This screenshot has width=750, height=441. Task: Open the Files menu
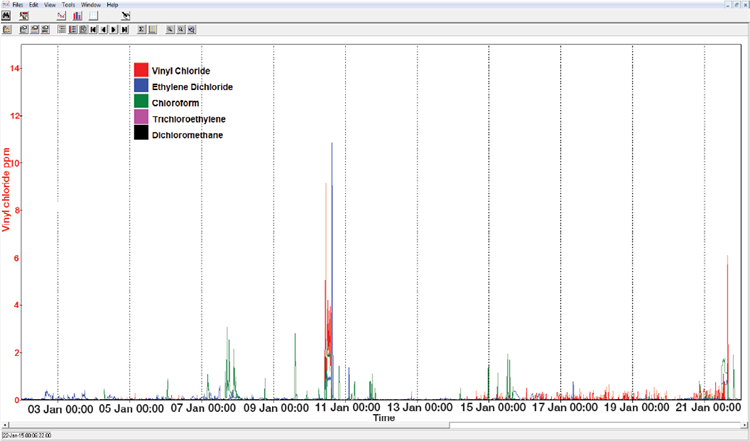(x=18, y=5)
